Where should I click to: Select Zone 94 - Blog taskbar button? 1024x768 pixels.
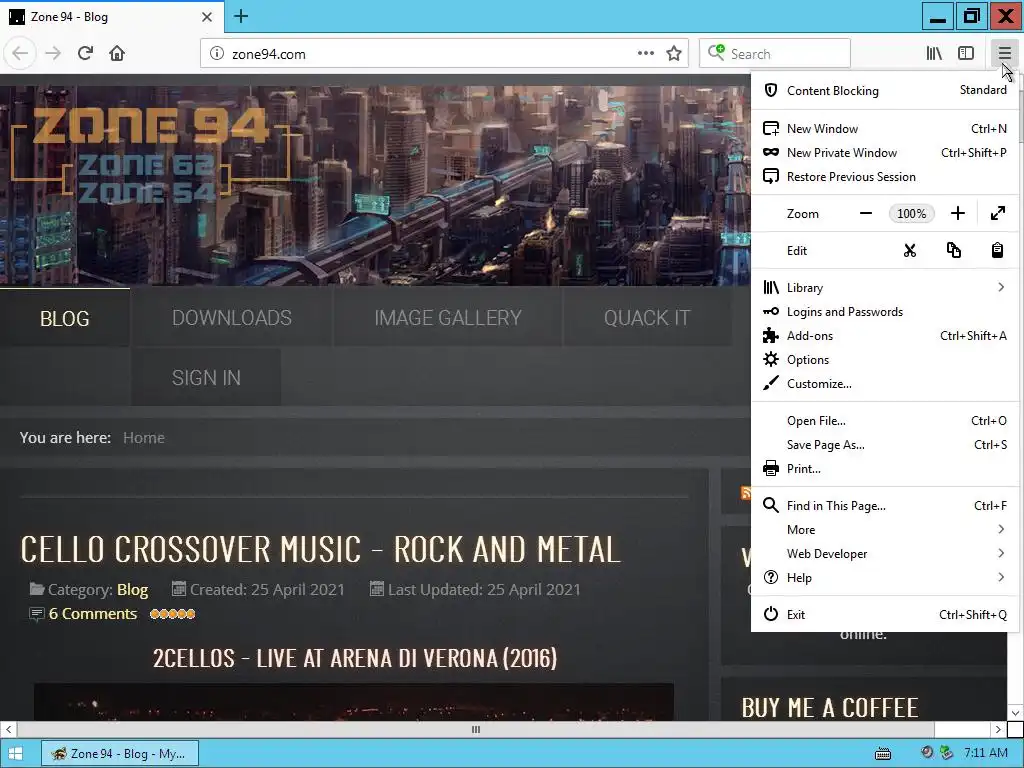(x=120, y=754)
